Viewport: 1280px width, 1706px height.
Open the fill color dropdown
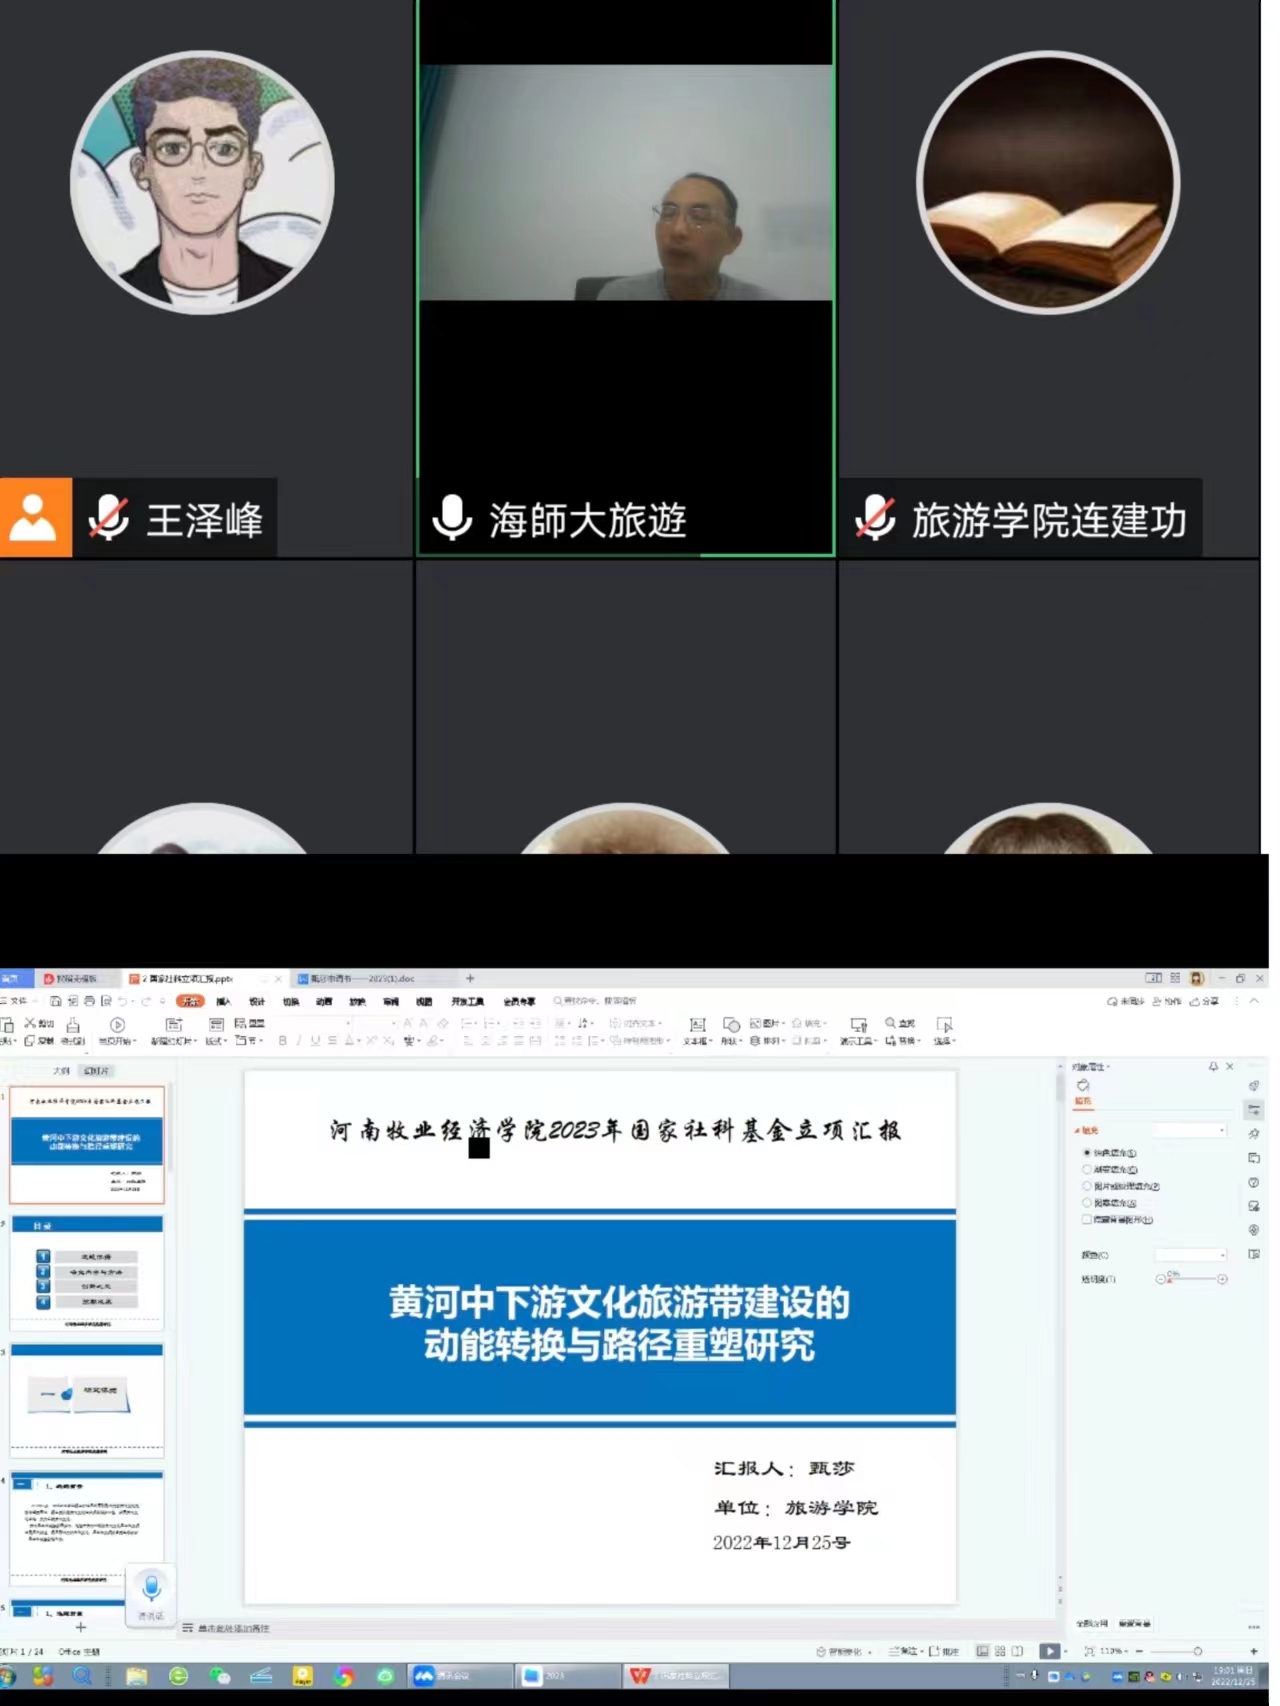[x=1190, y=1254]
